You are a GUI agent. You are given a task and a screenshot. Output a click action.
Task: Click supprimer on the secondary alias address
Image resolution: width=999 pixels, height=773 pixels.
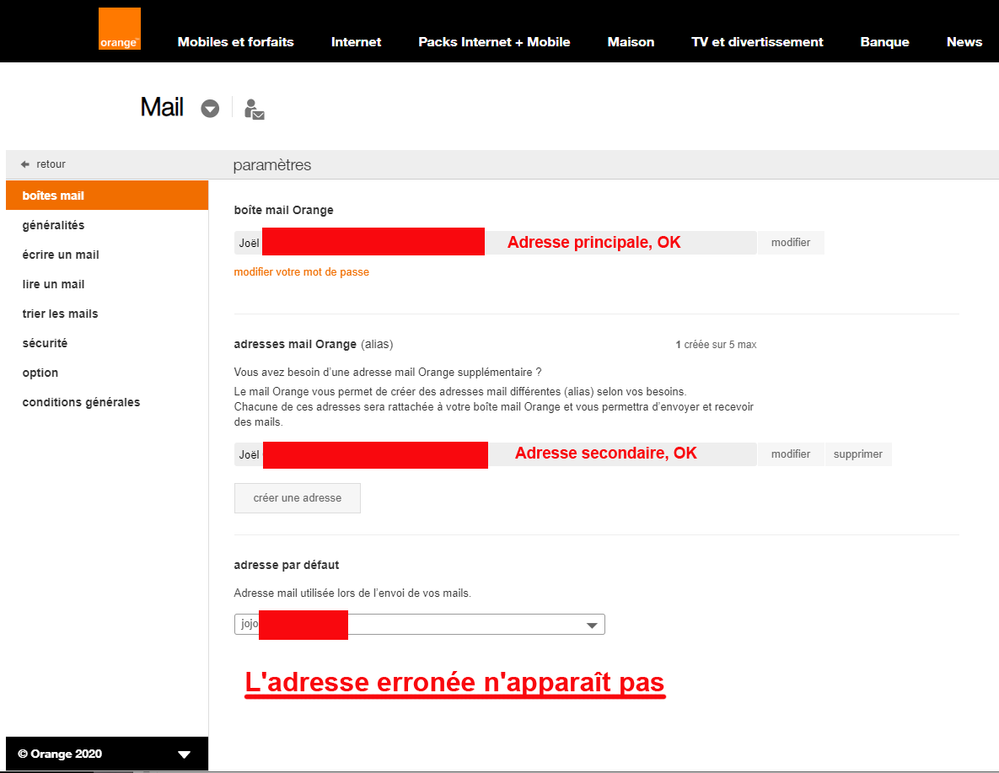coord(857,453)
